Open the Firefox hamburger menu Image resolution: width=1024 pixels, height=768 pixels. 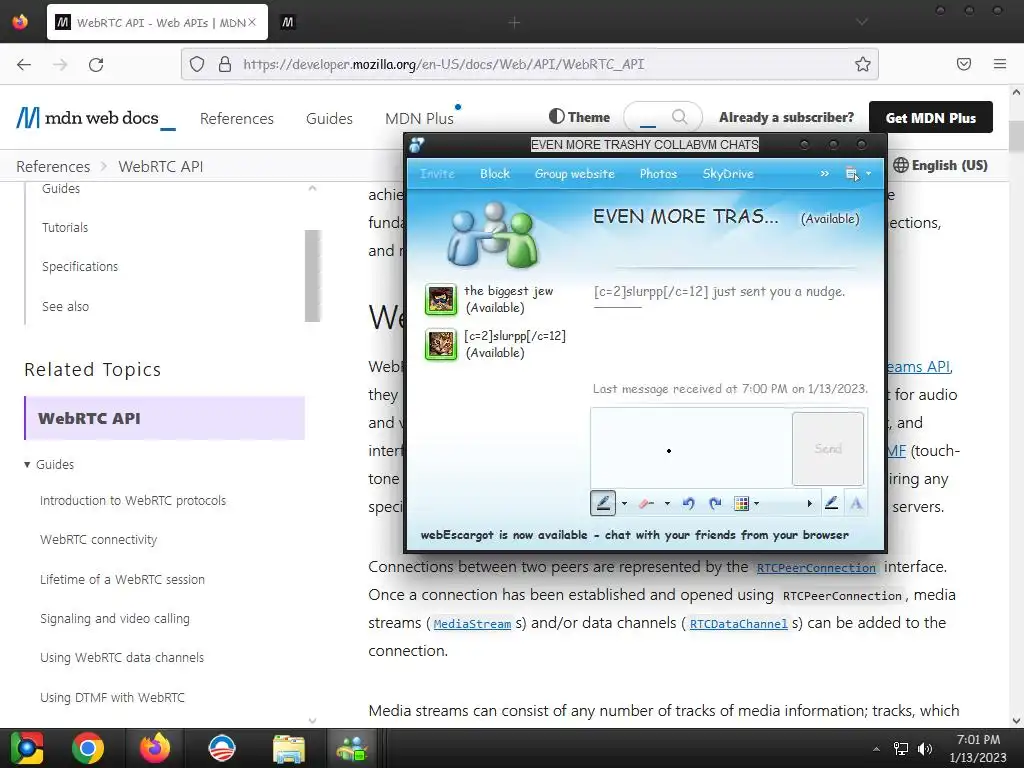point(1000,64)
